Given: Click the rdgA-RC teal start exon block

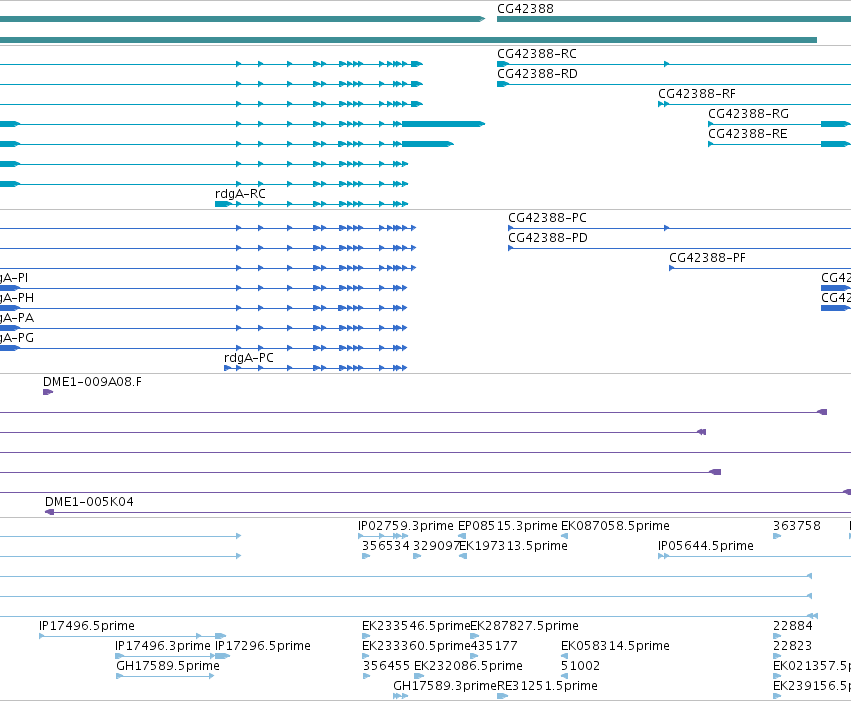Looking at the screenshot, I should 223,204.
